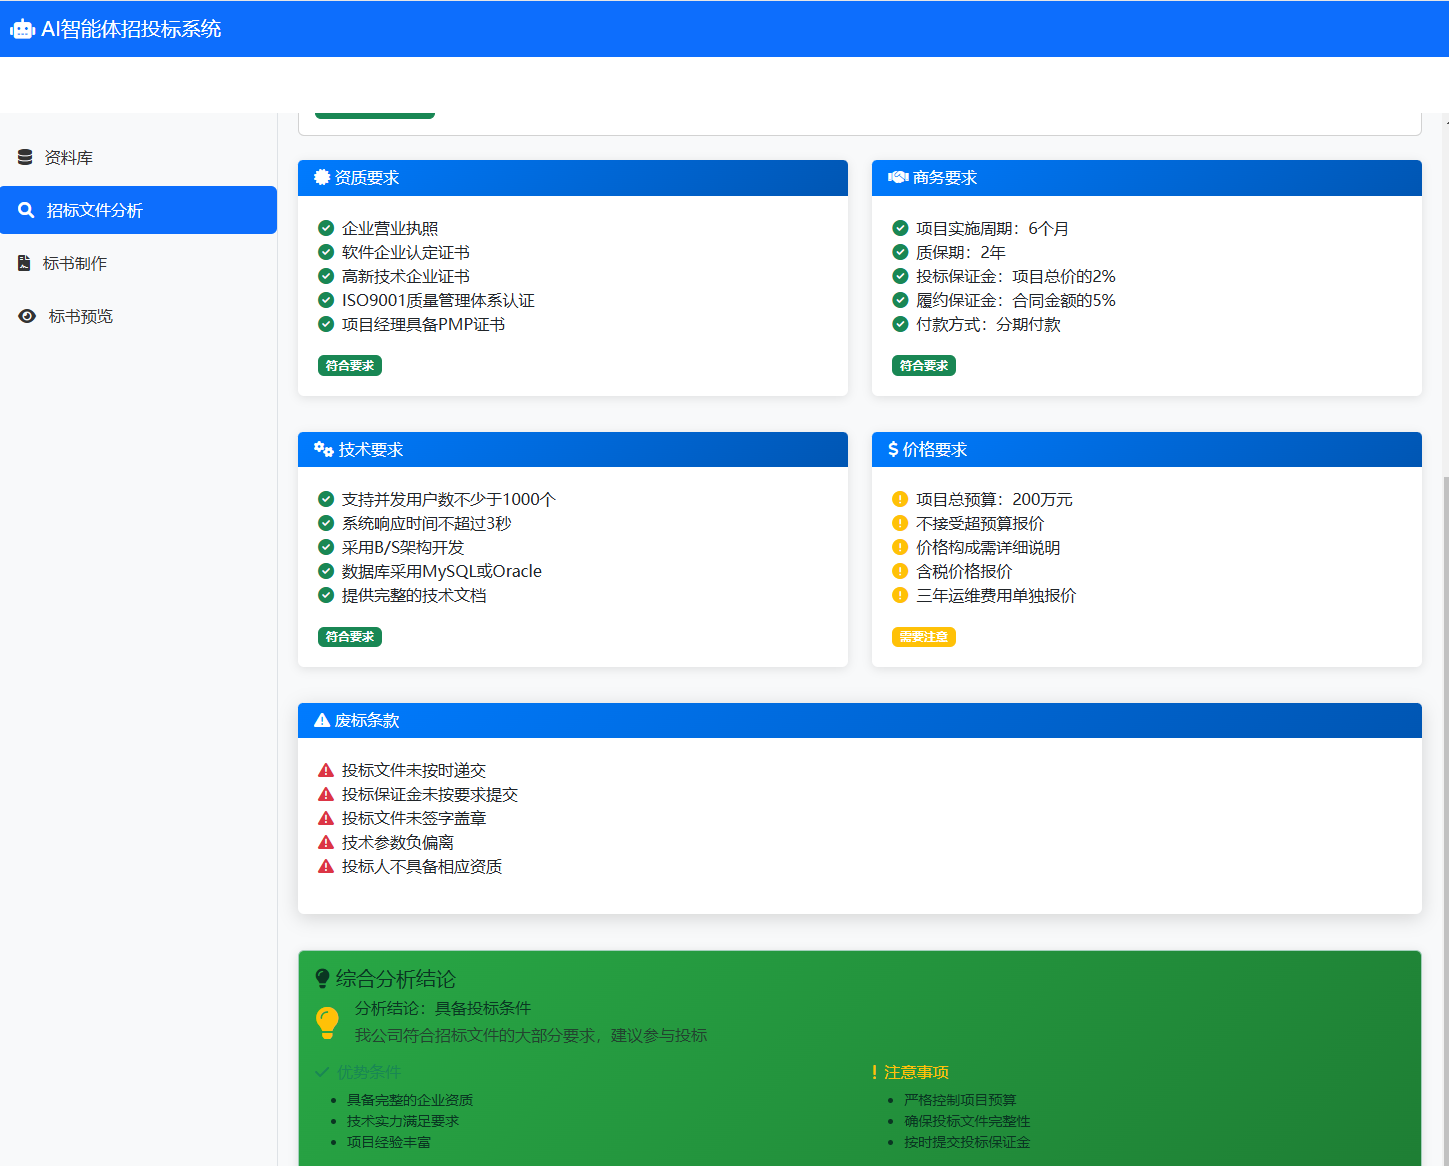Click the 符合要求 badge under 资质要求
1449x1167 pixels.
tap(350, 366)
